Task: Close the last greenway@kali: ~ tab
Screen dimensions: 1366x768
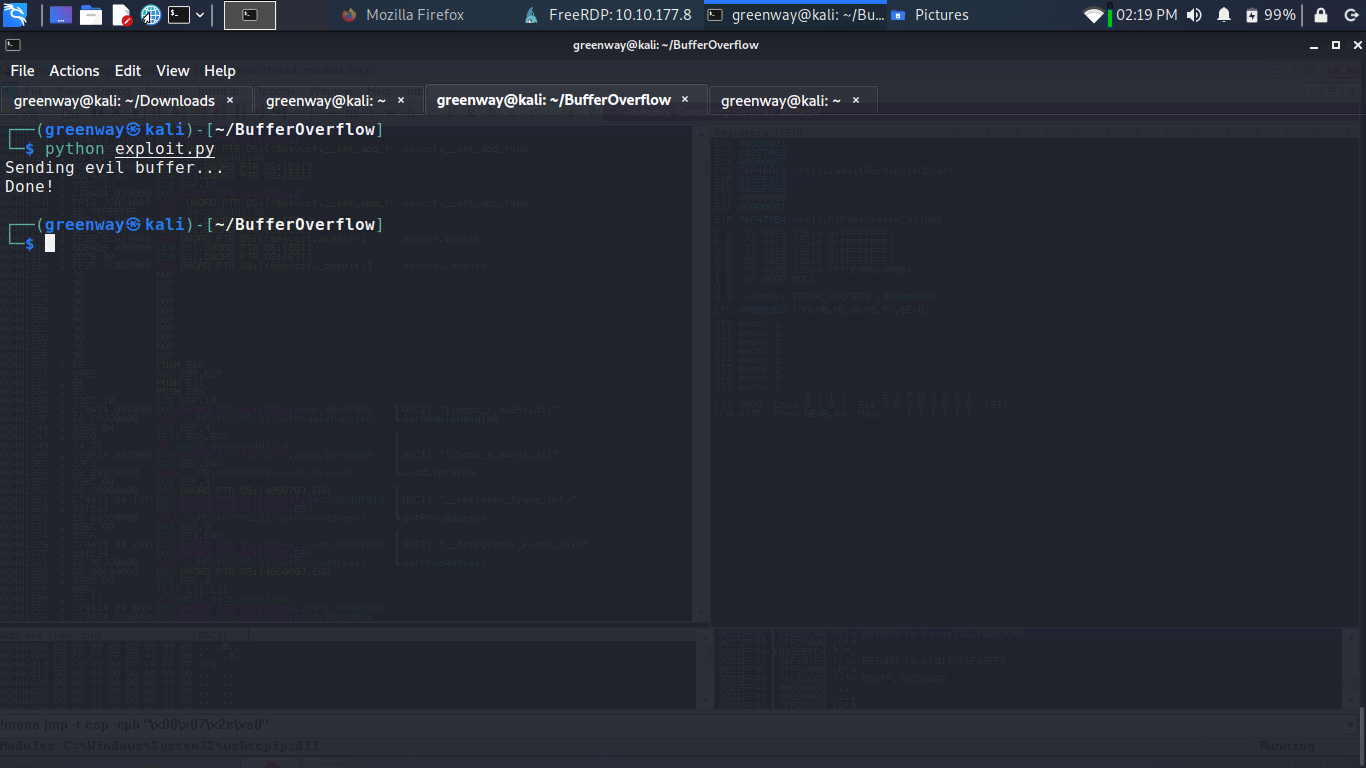Action: point(855,100)
